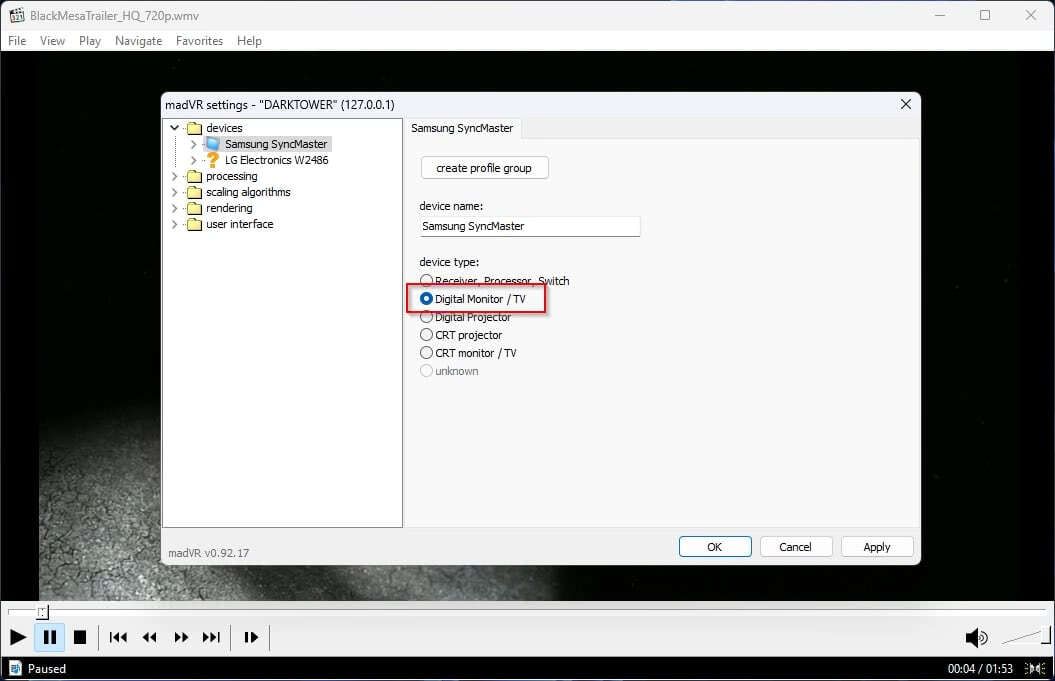The width and height of the screenshot is (1055, 681).
Task: Click the Samsung SyncMaster tab
Action: [462, 128]
